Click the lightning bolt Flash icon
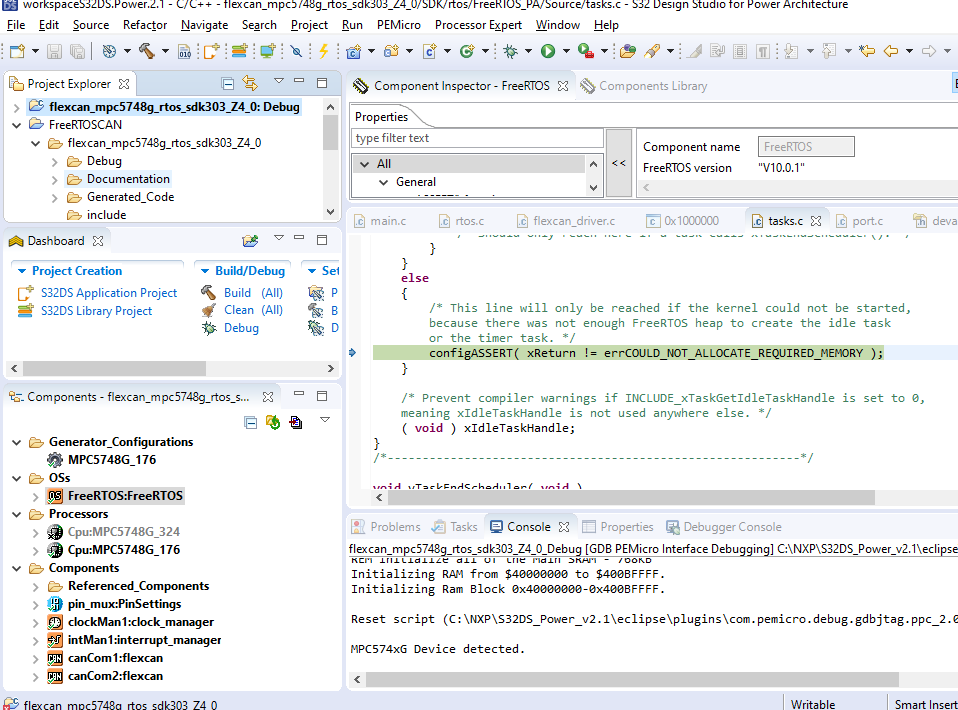 [x=323, y=51]
